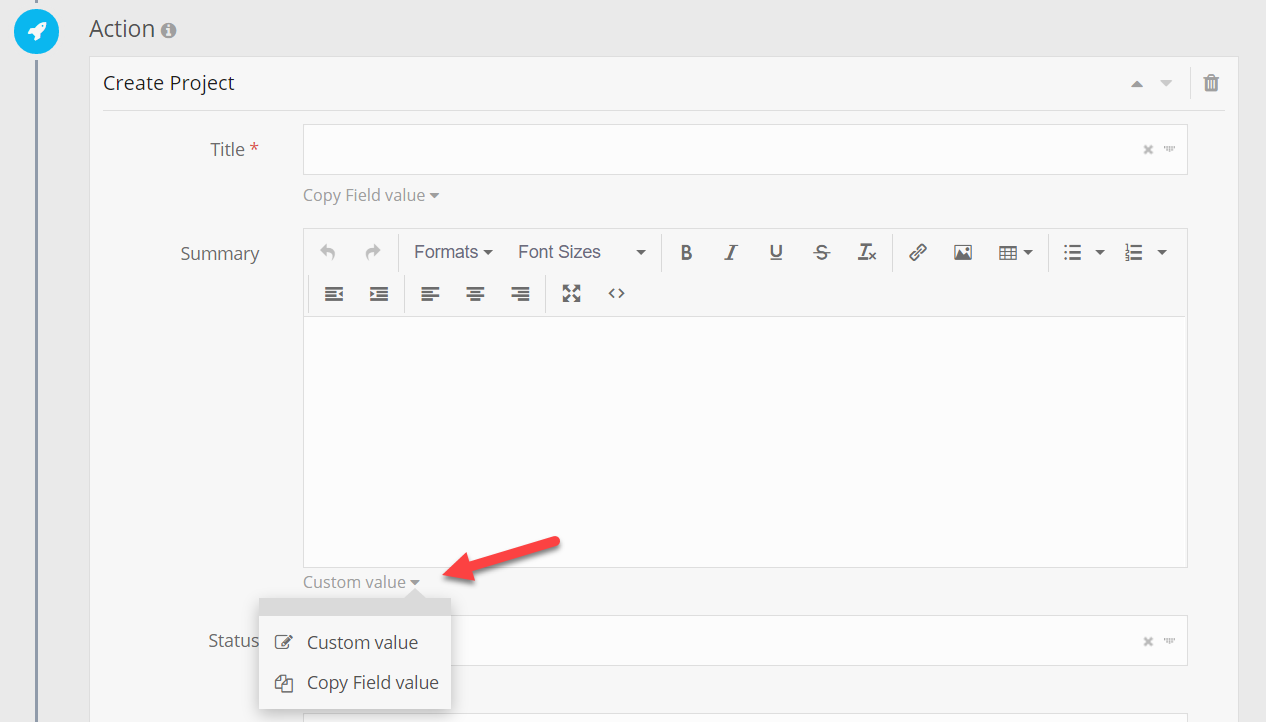The width and height of the screenshot is (1266, 722).
Task: Center align the Summary text
Action: 475,294
